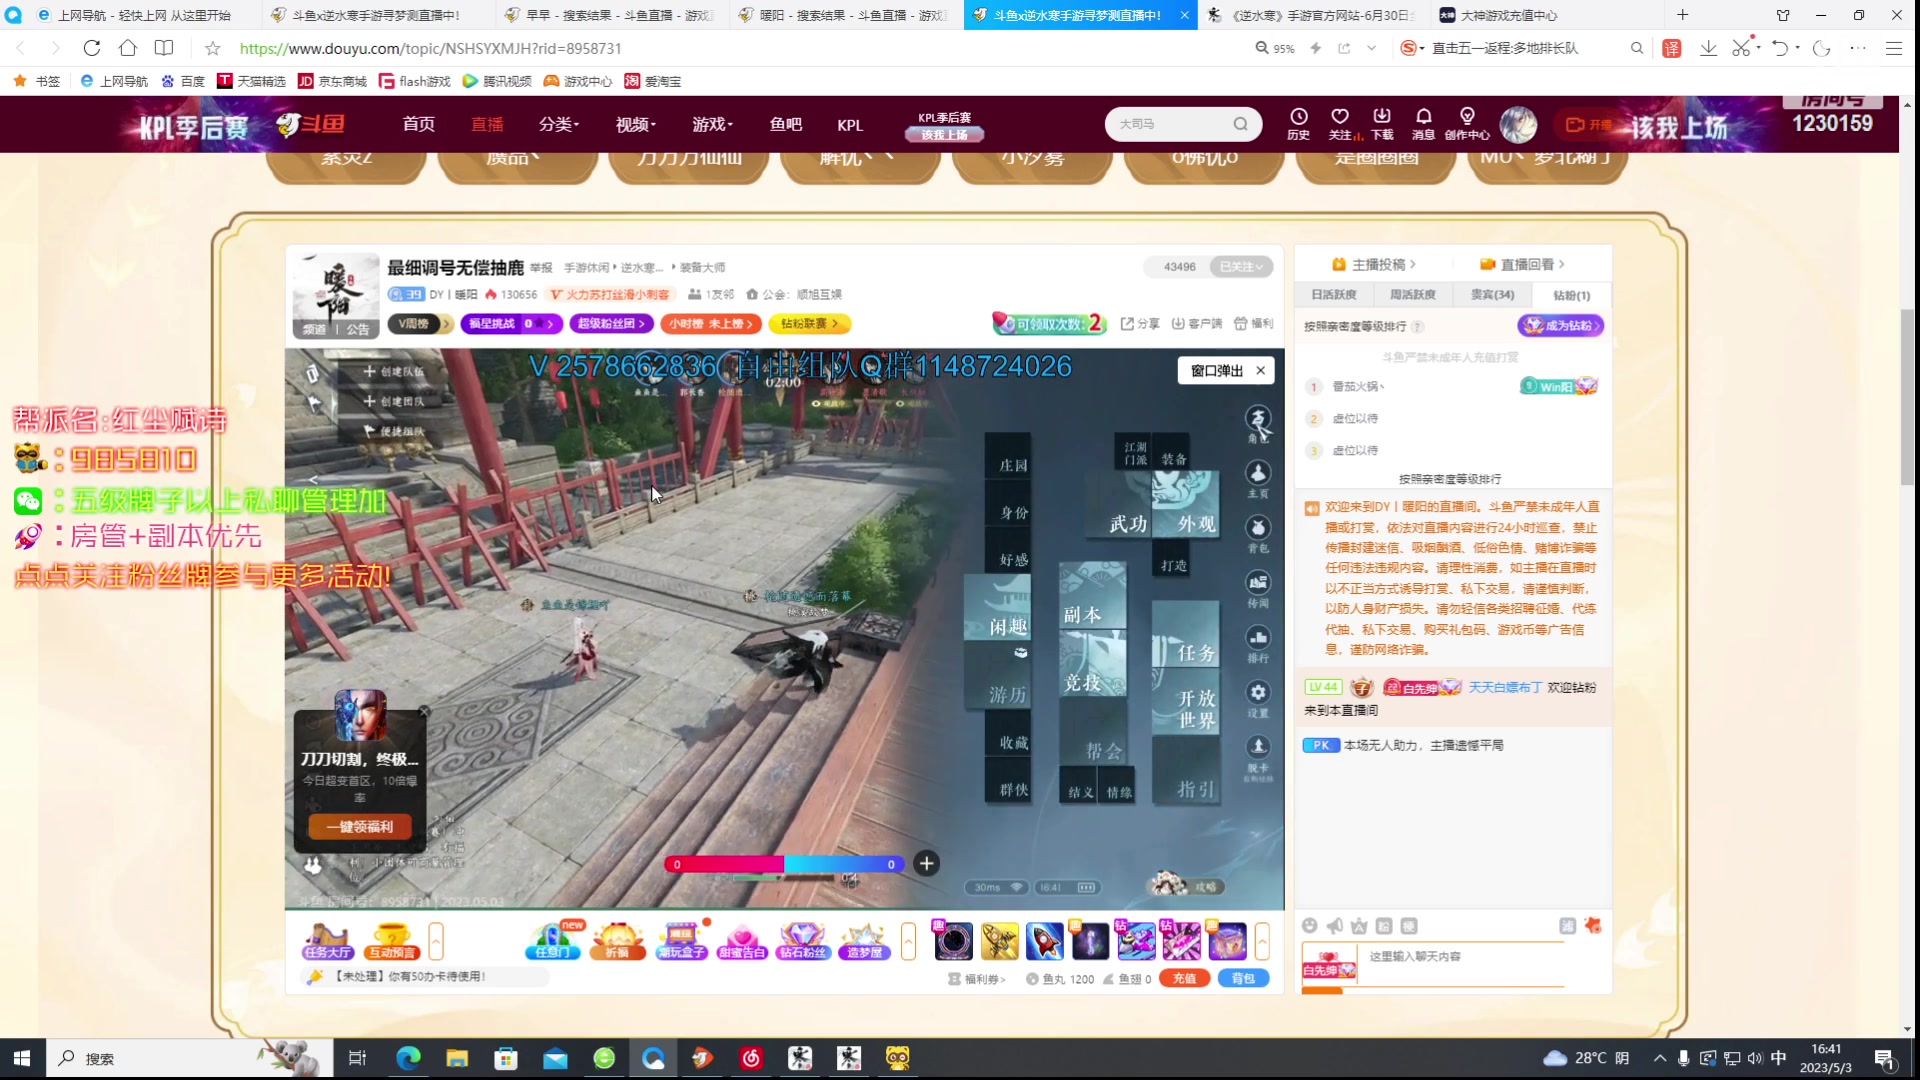Screen dimensions: 1920x1080
Task: Open emoji picker in chat
Action: click(x=1310, y=926)
